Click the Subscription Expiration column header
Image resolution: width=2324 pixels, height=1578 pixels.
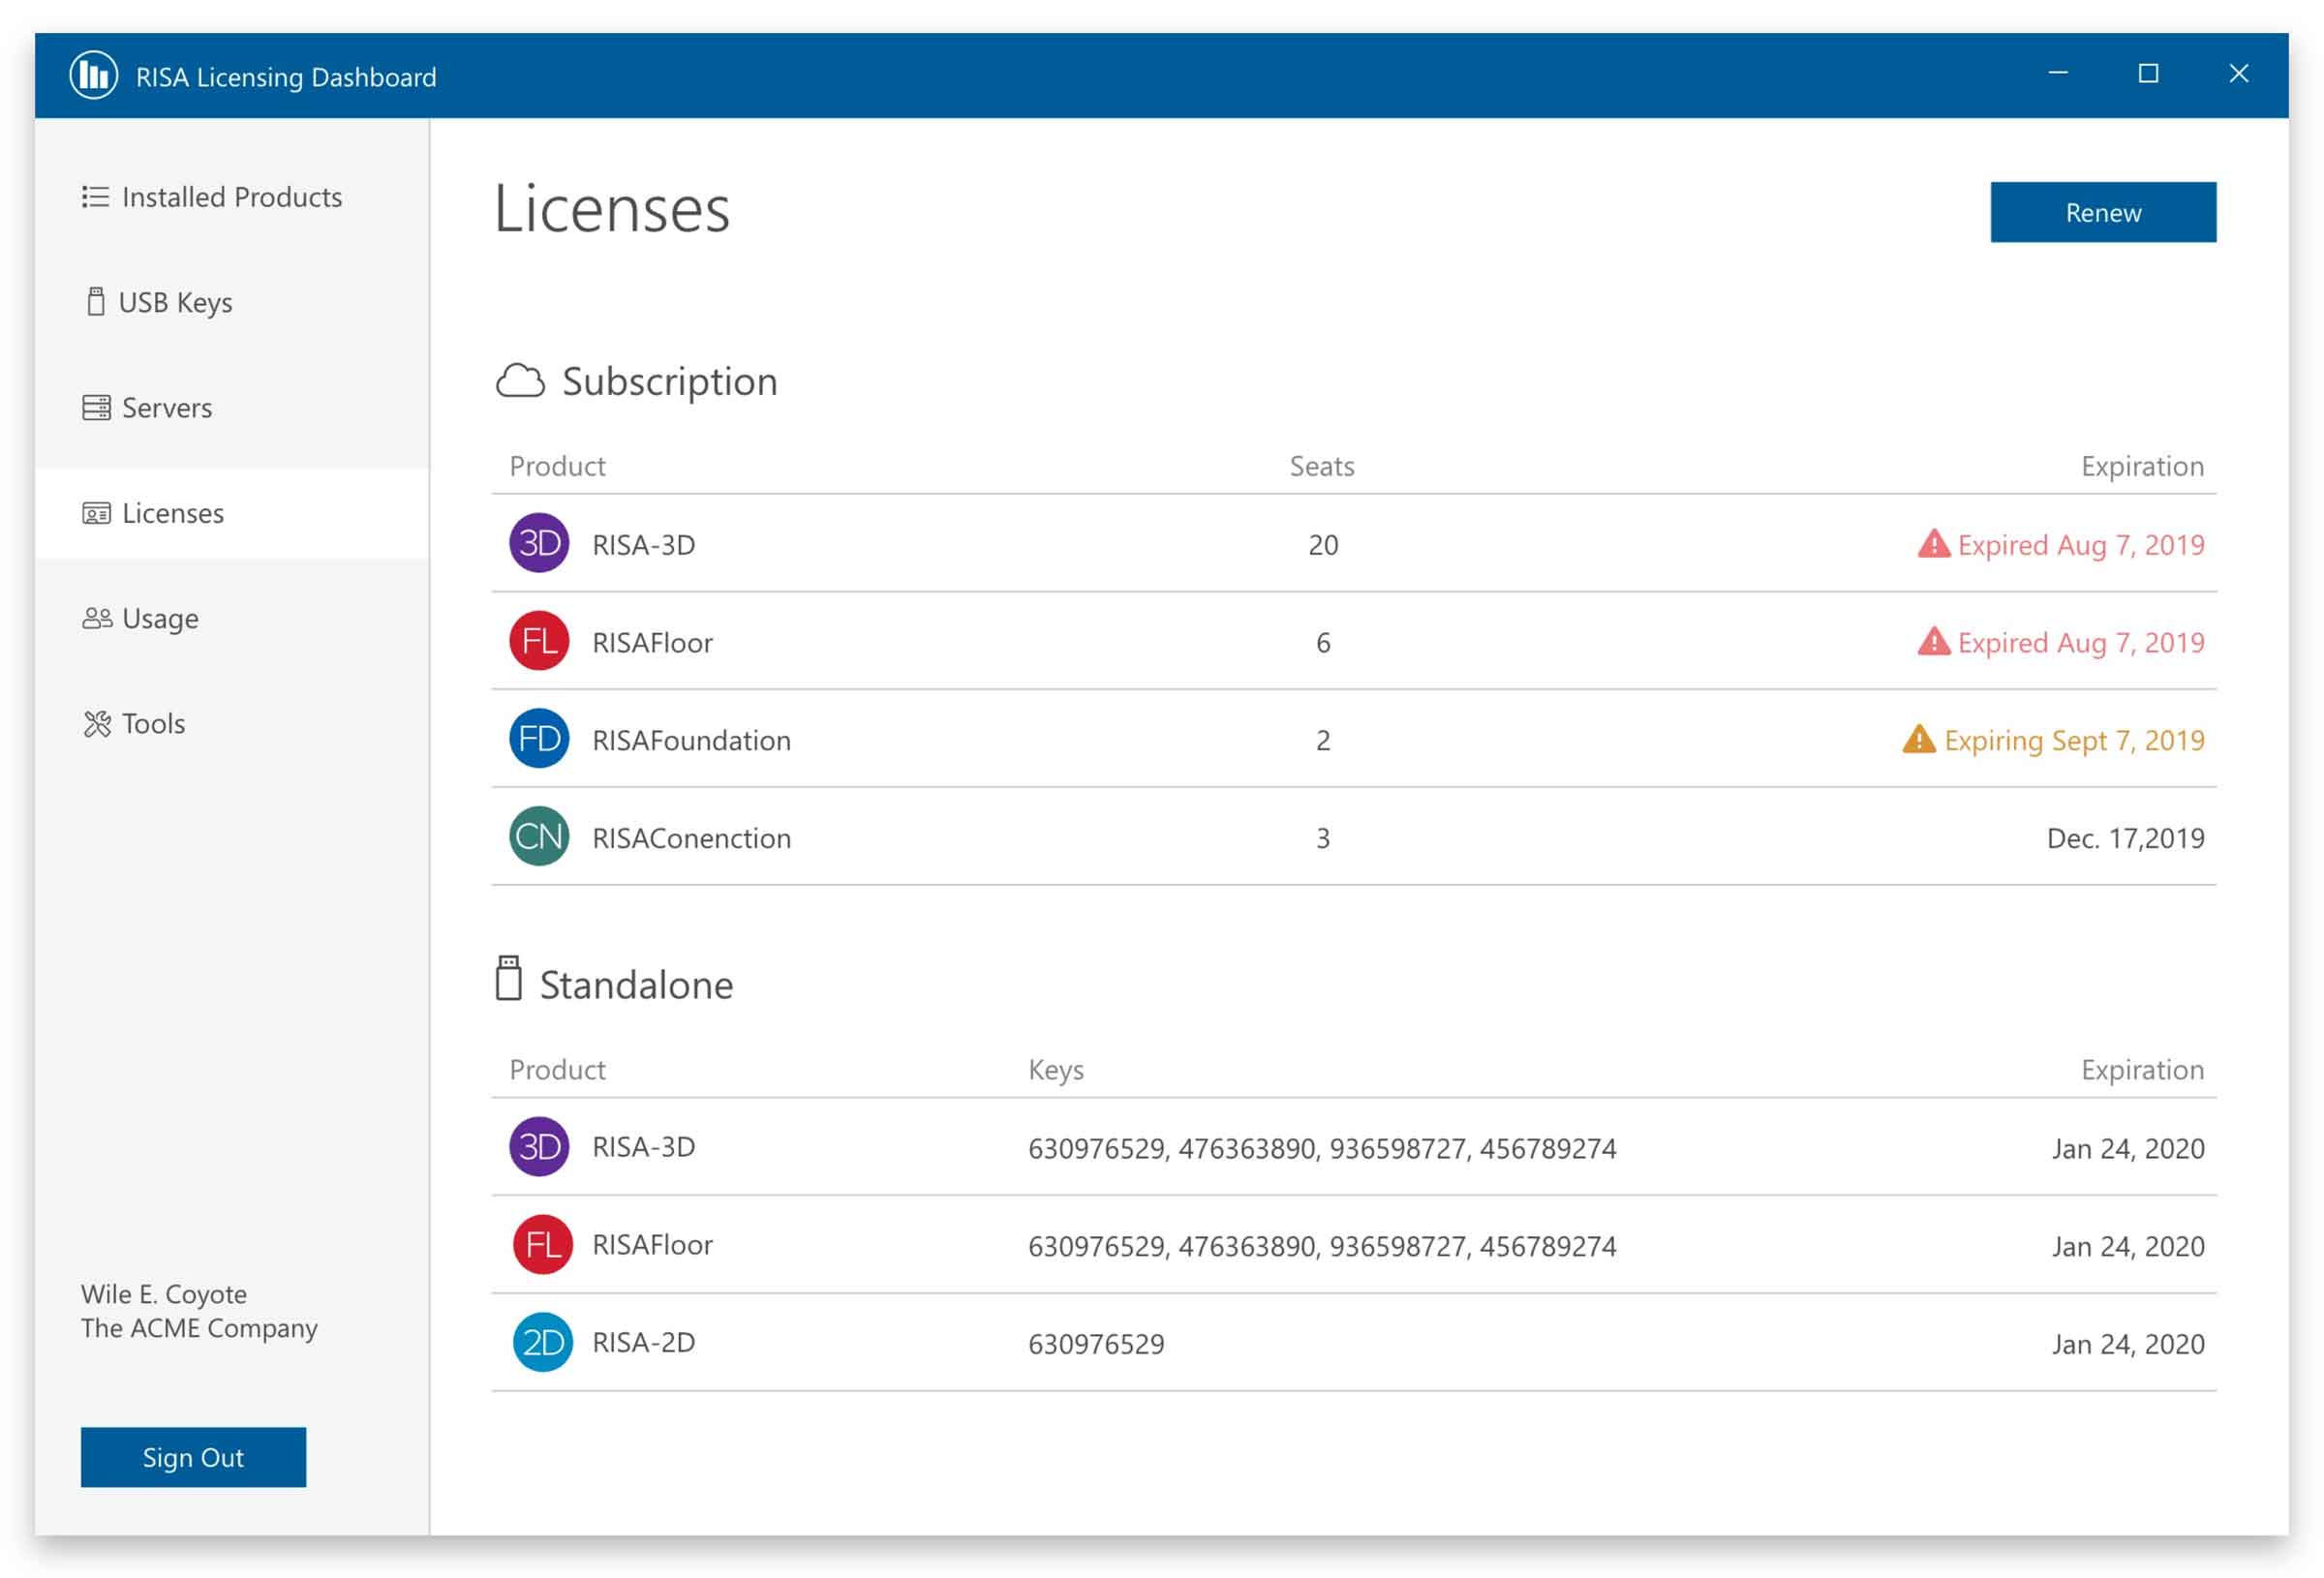2142,466
